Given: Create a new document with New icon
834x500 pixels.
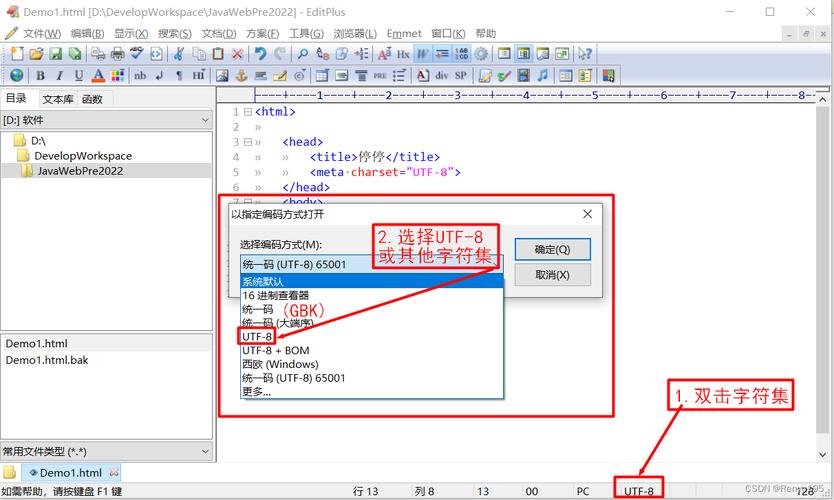Looking at the screenshot, I should click(17, 53).
